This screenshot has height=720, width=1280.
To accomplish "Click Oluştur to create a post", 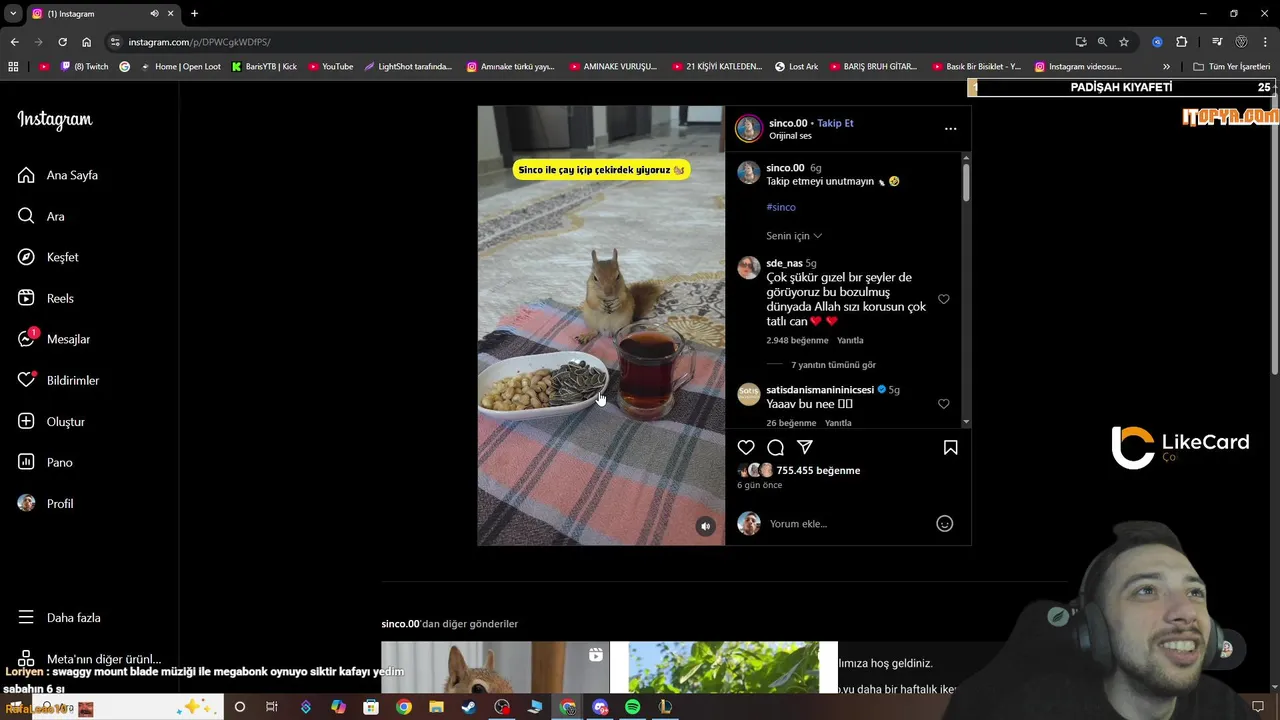I will click(51, 421).
